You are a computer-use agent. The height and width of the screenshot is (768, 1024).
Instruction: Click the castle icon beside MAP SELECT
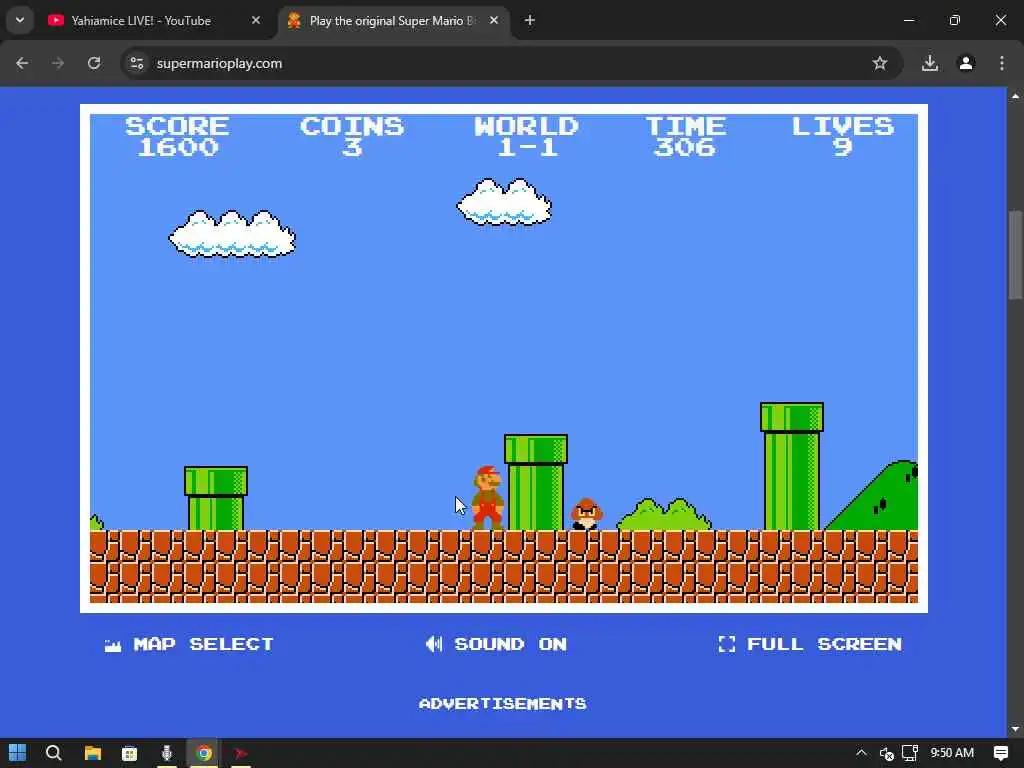tap(112, 646)
